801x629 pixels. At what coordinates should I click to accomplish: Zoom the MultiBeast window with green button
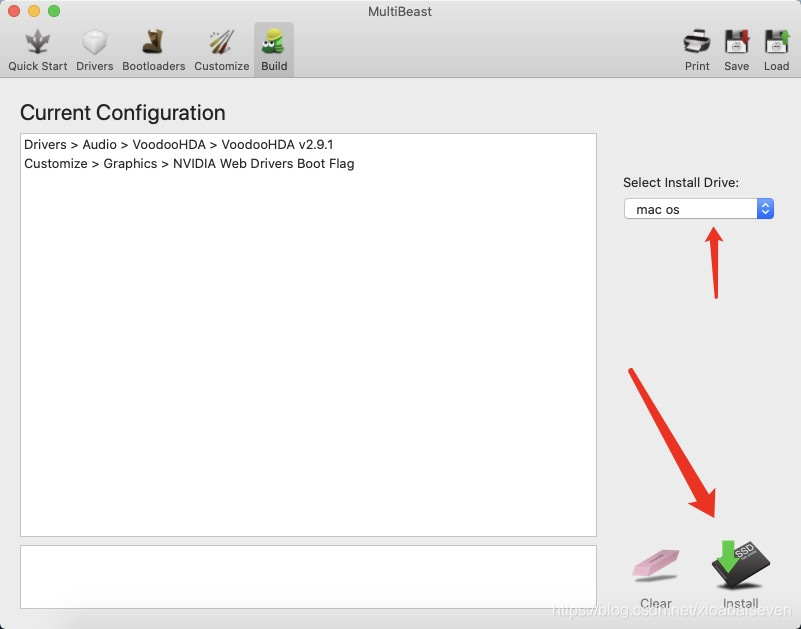[x=54, y=11]
